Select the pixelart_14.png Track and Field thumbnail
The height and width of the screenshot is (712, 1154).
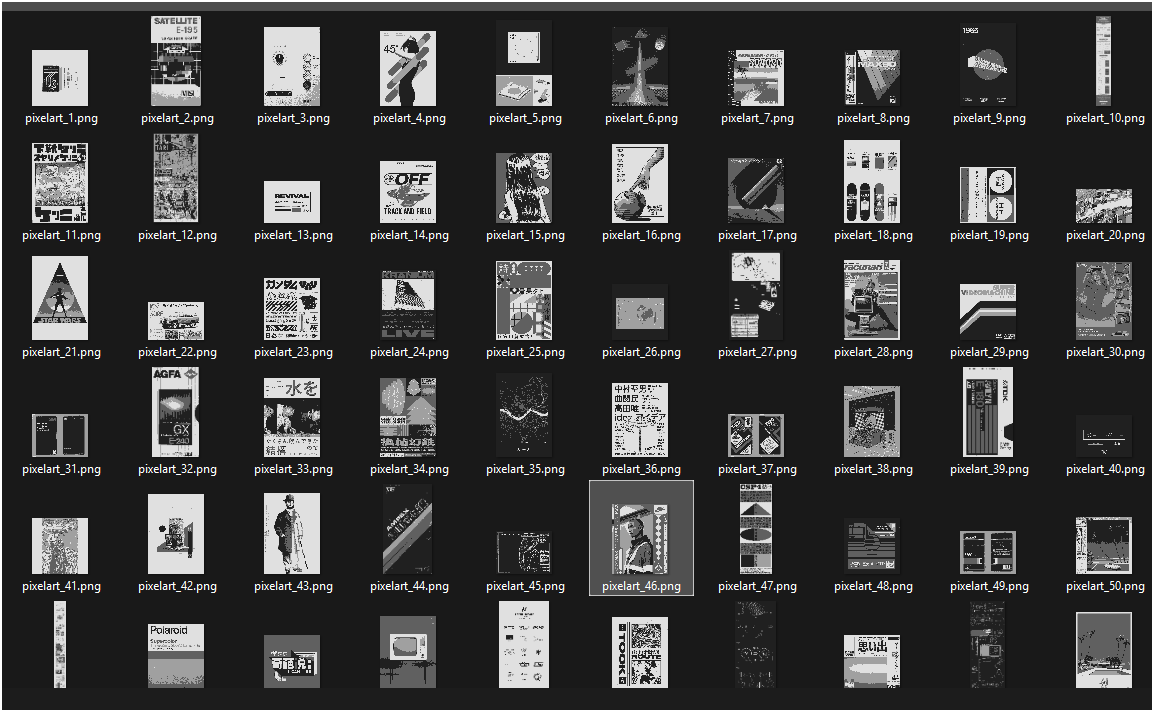coord(408,192)
